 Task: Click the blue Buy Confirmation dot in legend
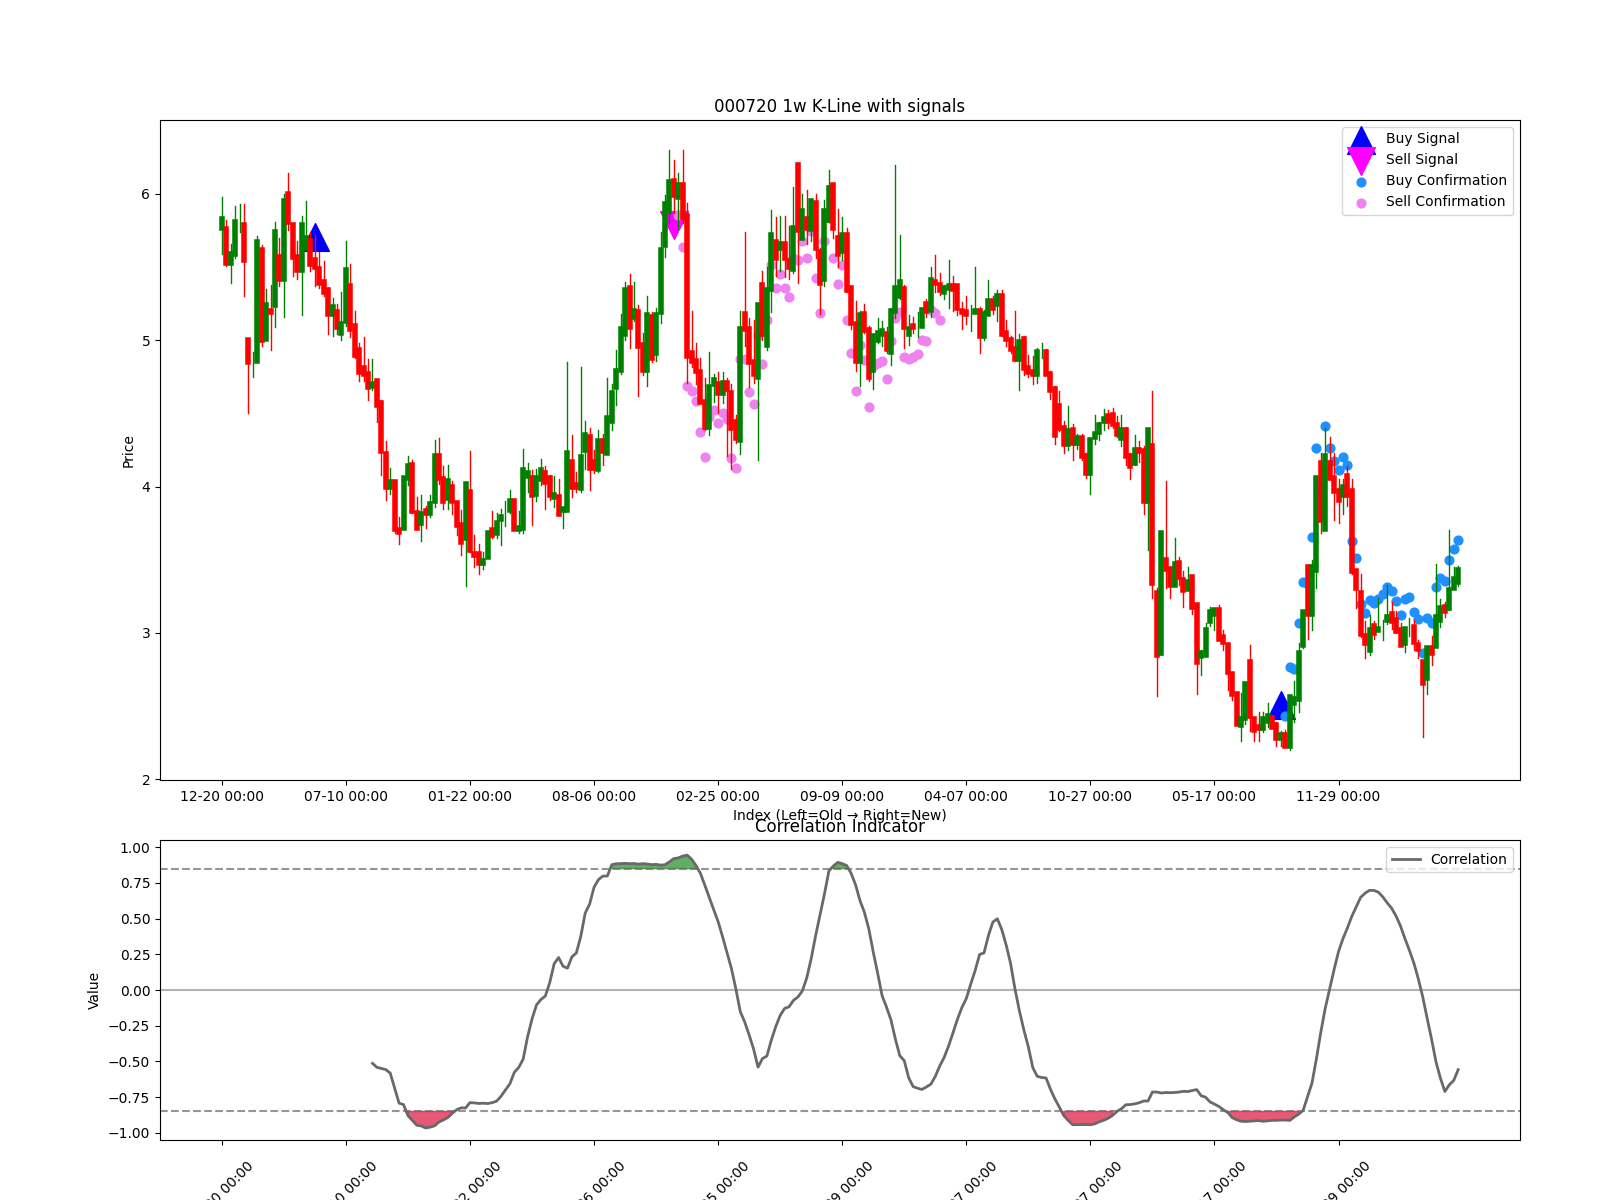point(1361,182)
